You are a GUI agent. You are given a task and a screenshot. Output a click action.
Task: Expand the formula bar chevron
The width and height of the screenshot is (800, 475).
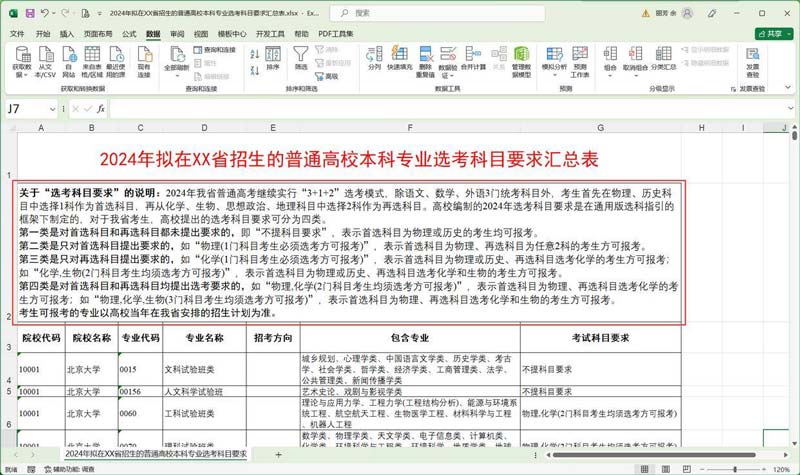790,108
